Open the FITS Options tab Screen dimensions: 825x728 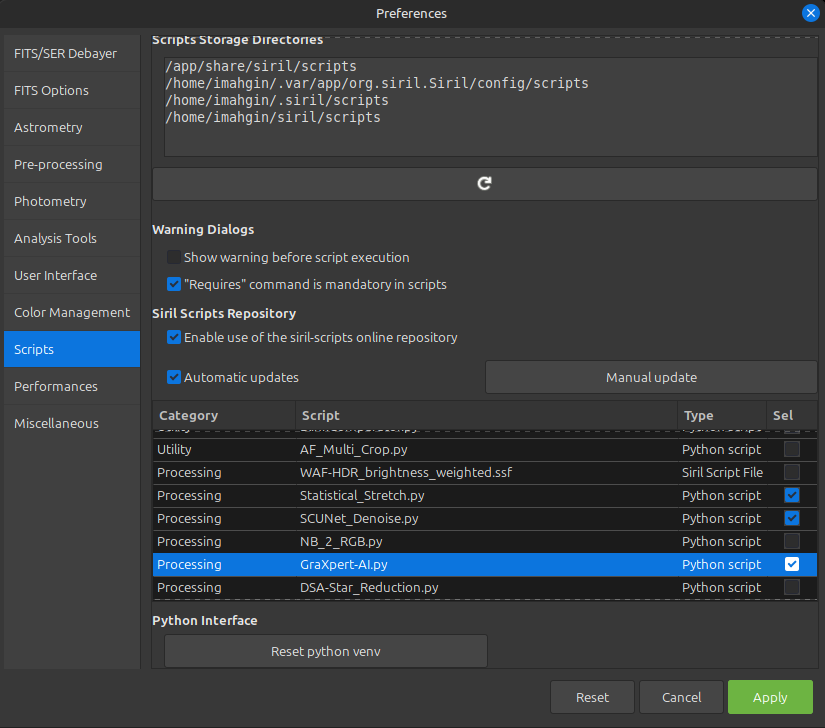[x=72, y=90]
